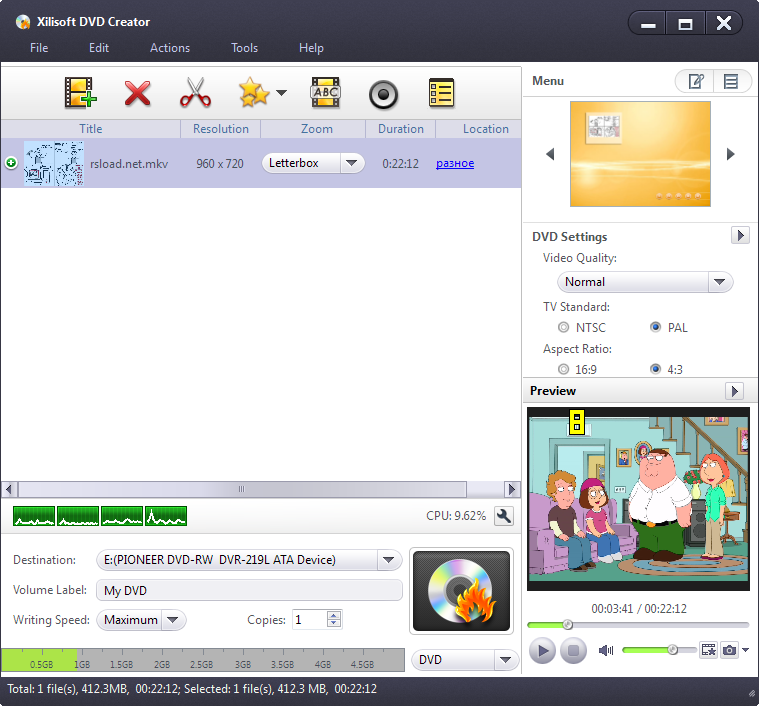Open the File menu
Viewport: 759px width, 706px height.
[39, 48]
